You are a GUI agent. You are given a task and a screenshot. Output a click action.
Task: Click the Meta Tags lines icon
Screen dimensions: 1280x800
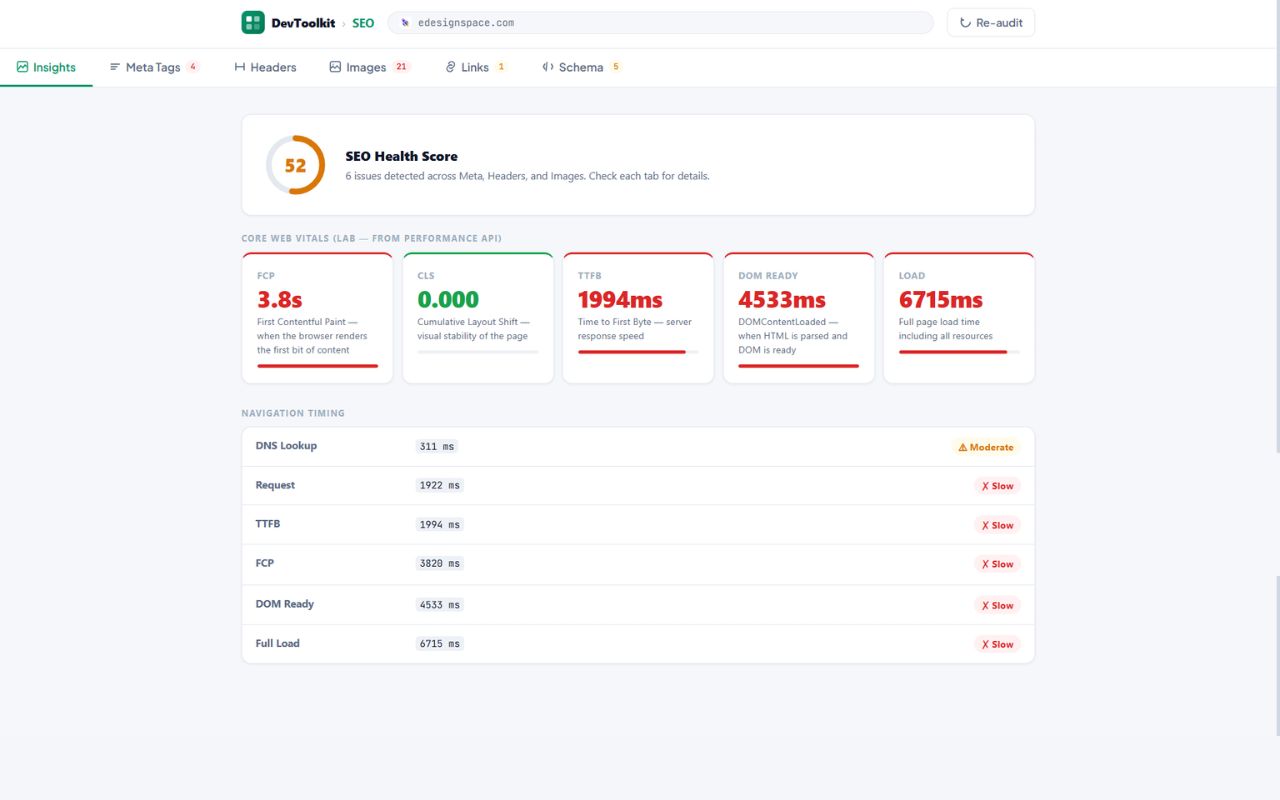coord(115,67)
